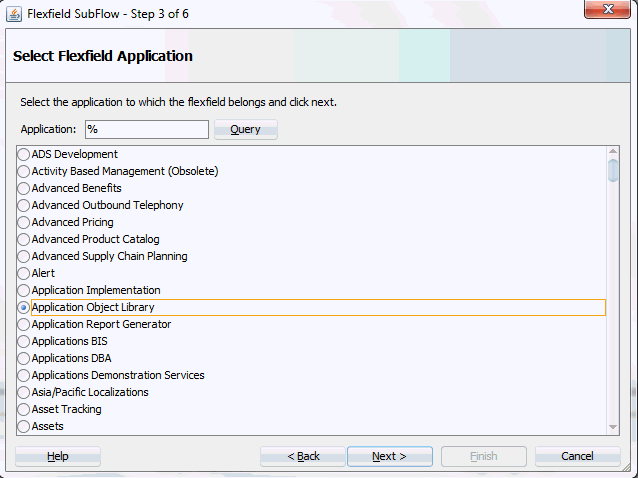Select Application Implementation radio button
This screenshot has height=478, width=638.
tap(24, 290)
